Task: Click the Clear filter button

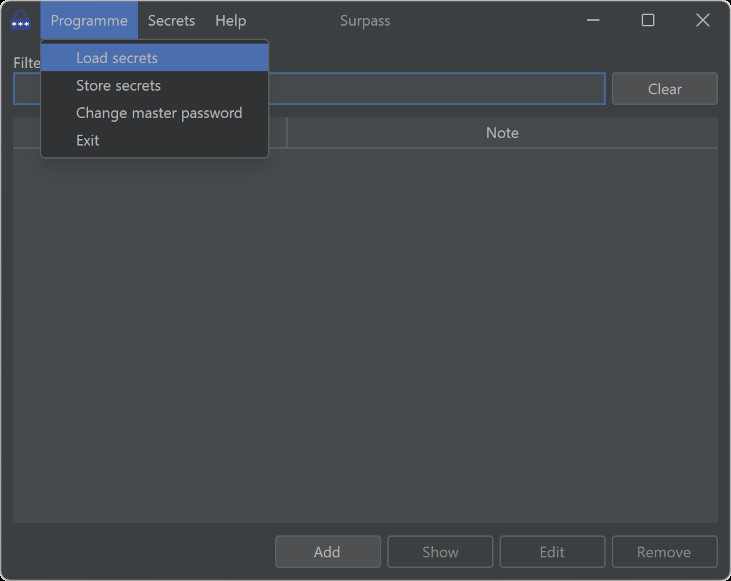Action: tap(664, 89)
